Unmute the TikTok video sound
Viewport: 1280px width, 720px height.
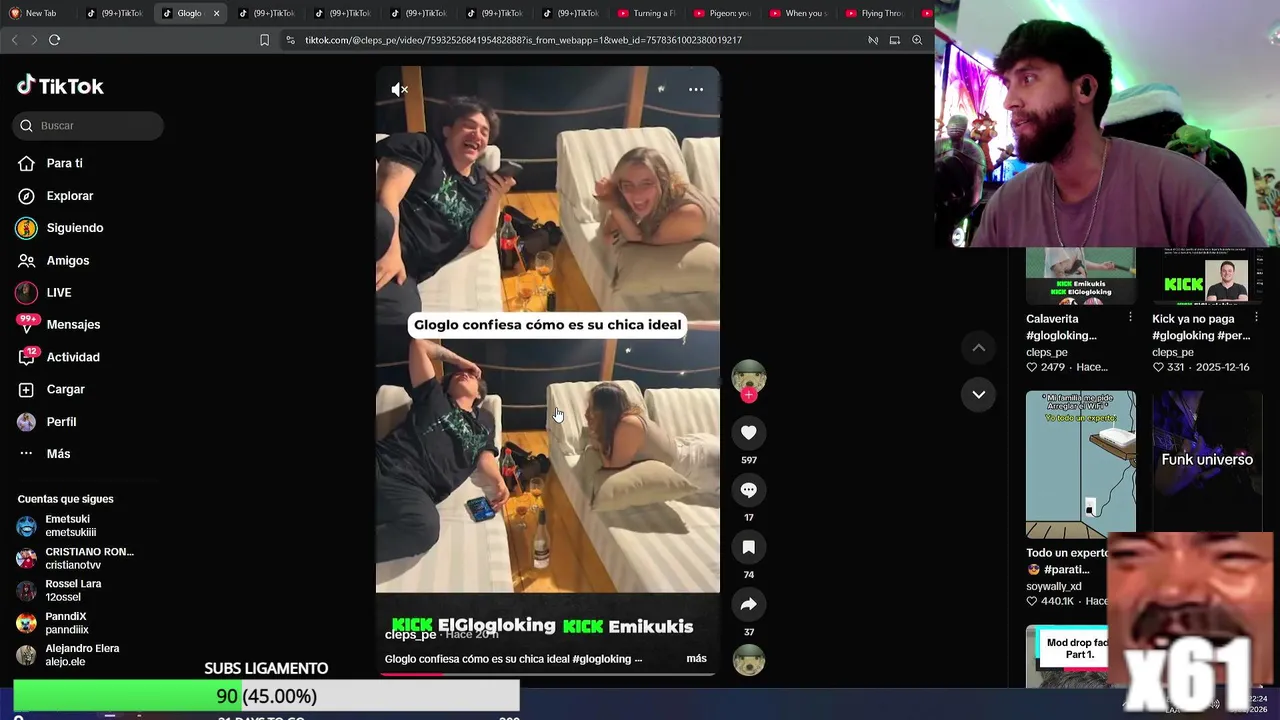tap(399, 90)
